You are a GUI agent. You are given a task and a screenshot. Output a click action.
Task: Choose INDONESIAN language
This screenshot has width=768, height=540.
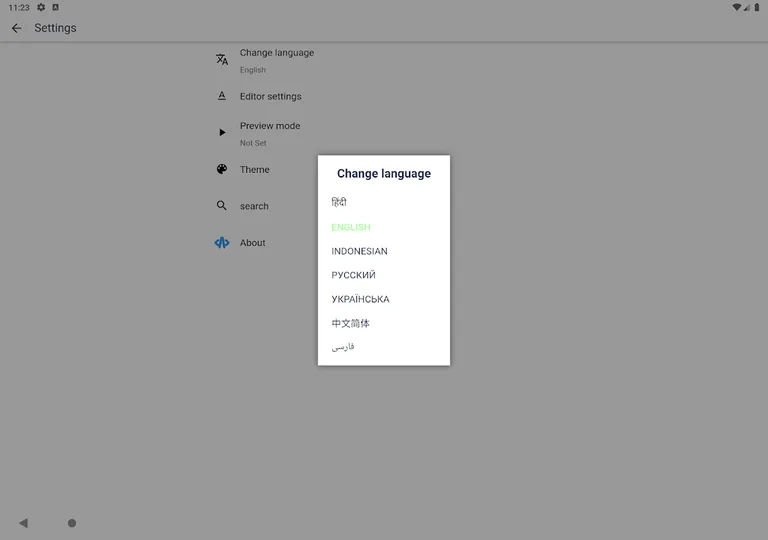359,251
